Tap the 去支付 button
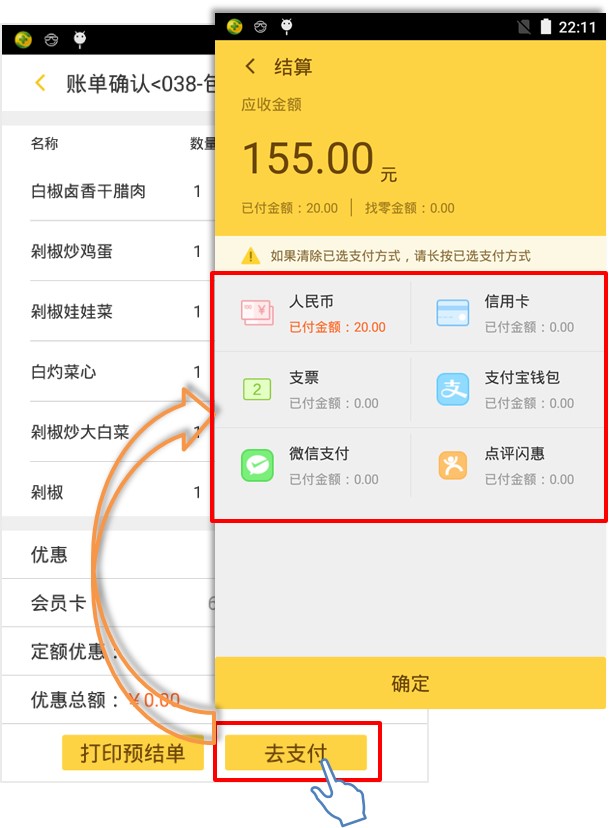610x828 pixels. (x=296, y=752)
